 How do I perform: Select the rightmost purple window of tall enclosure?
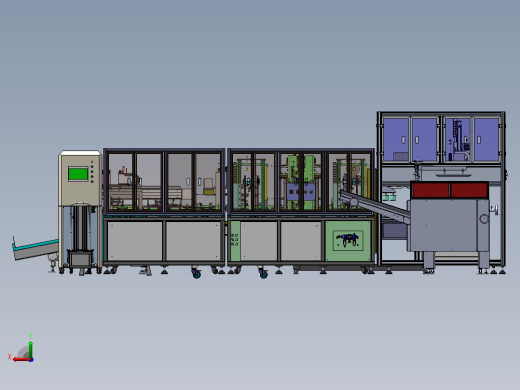click(x=486, y=140)
